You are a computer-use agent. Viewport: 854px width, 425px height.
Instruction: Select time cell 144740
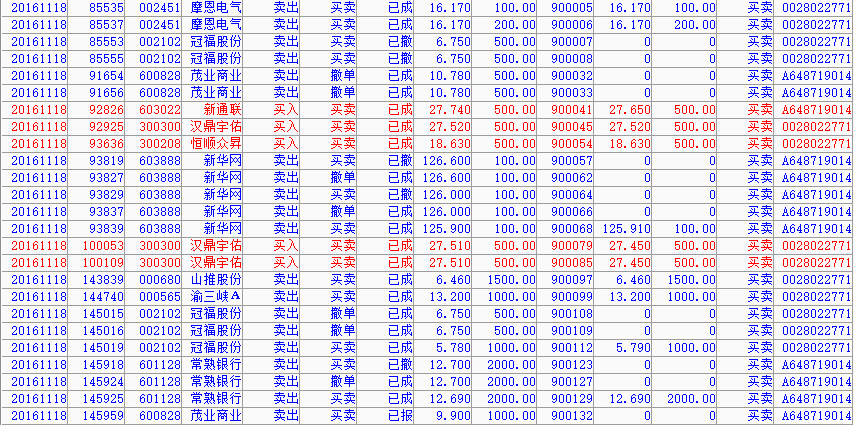click(x=103, y=297)
